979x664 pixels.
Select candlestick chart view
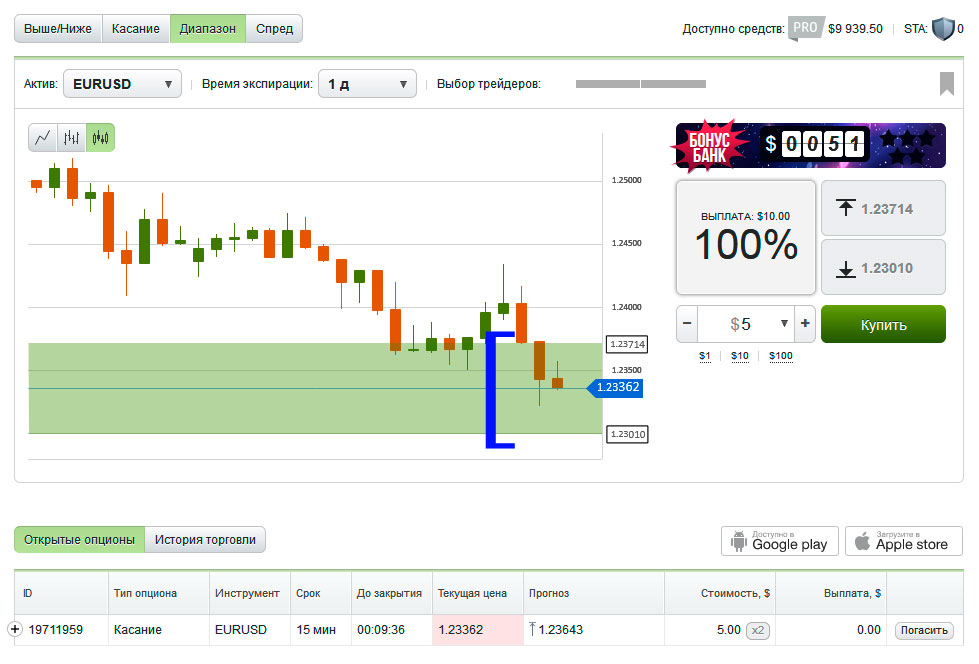point(100,137)
